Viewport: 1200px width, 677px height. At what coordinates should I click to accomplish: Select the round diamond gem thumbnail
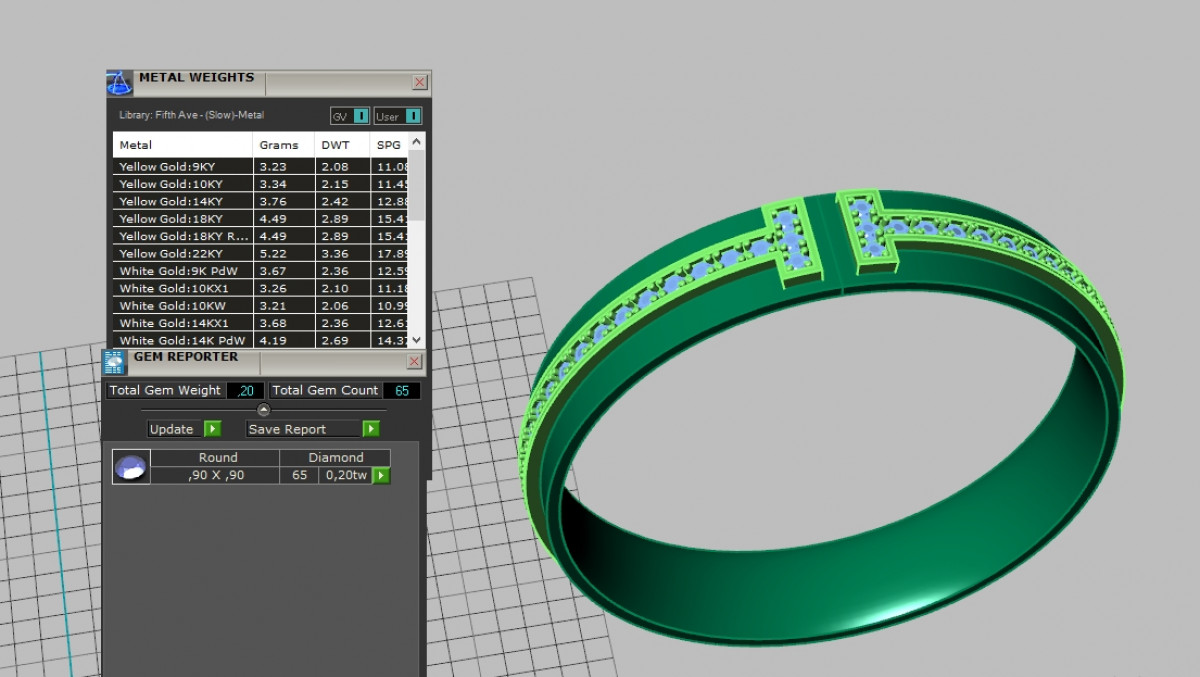(131, 467)
